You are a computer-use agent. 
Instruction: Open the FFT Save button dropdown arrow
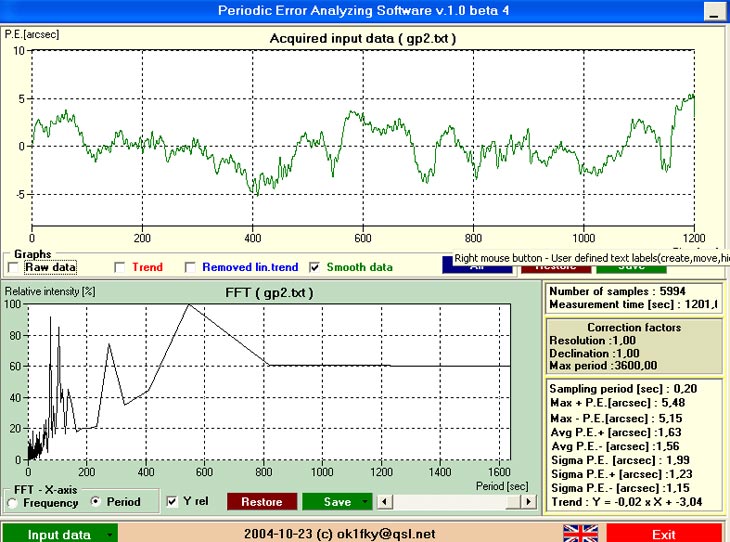click(365, 502)
